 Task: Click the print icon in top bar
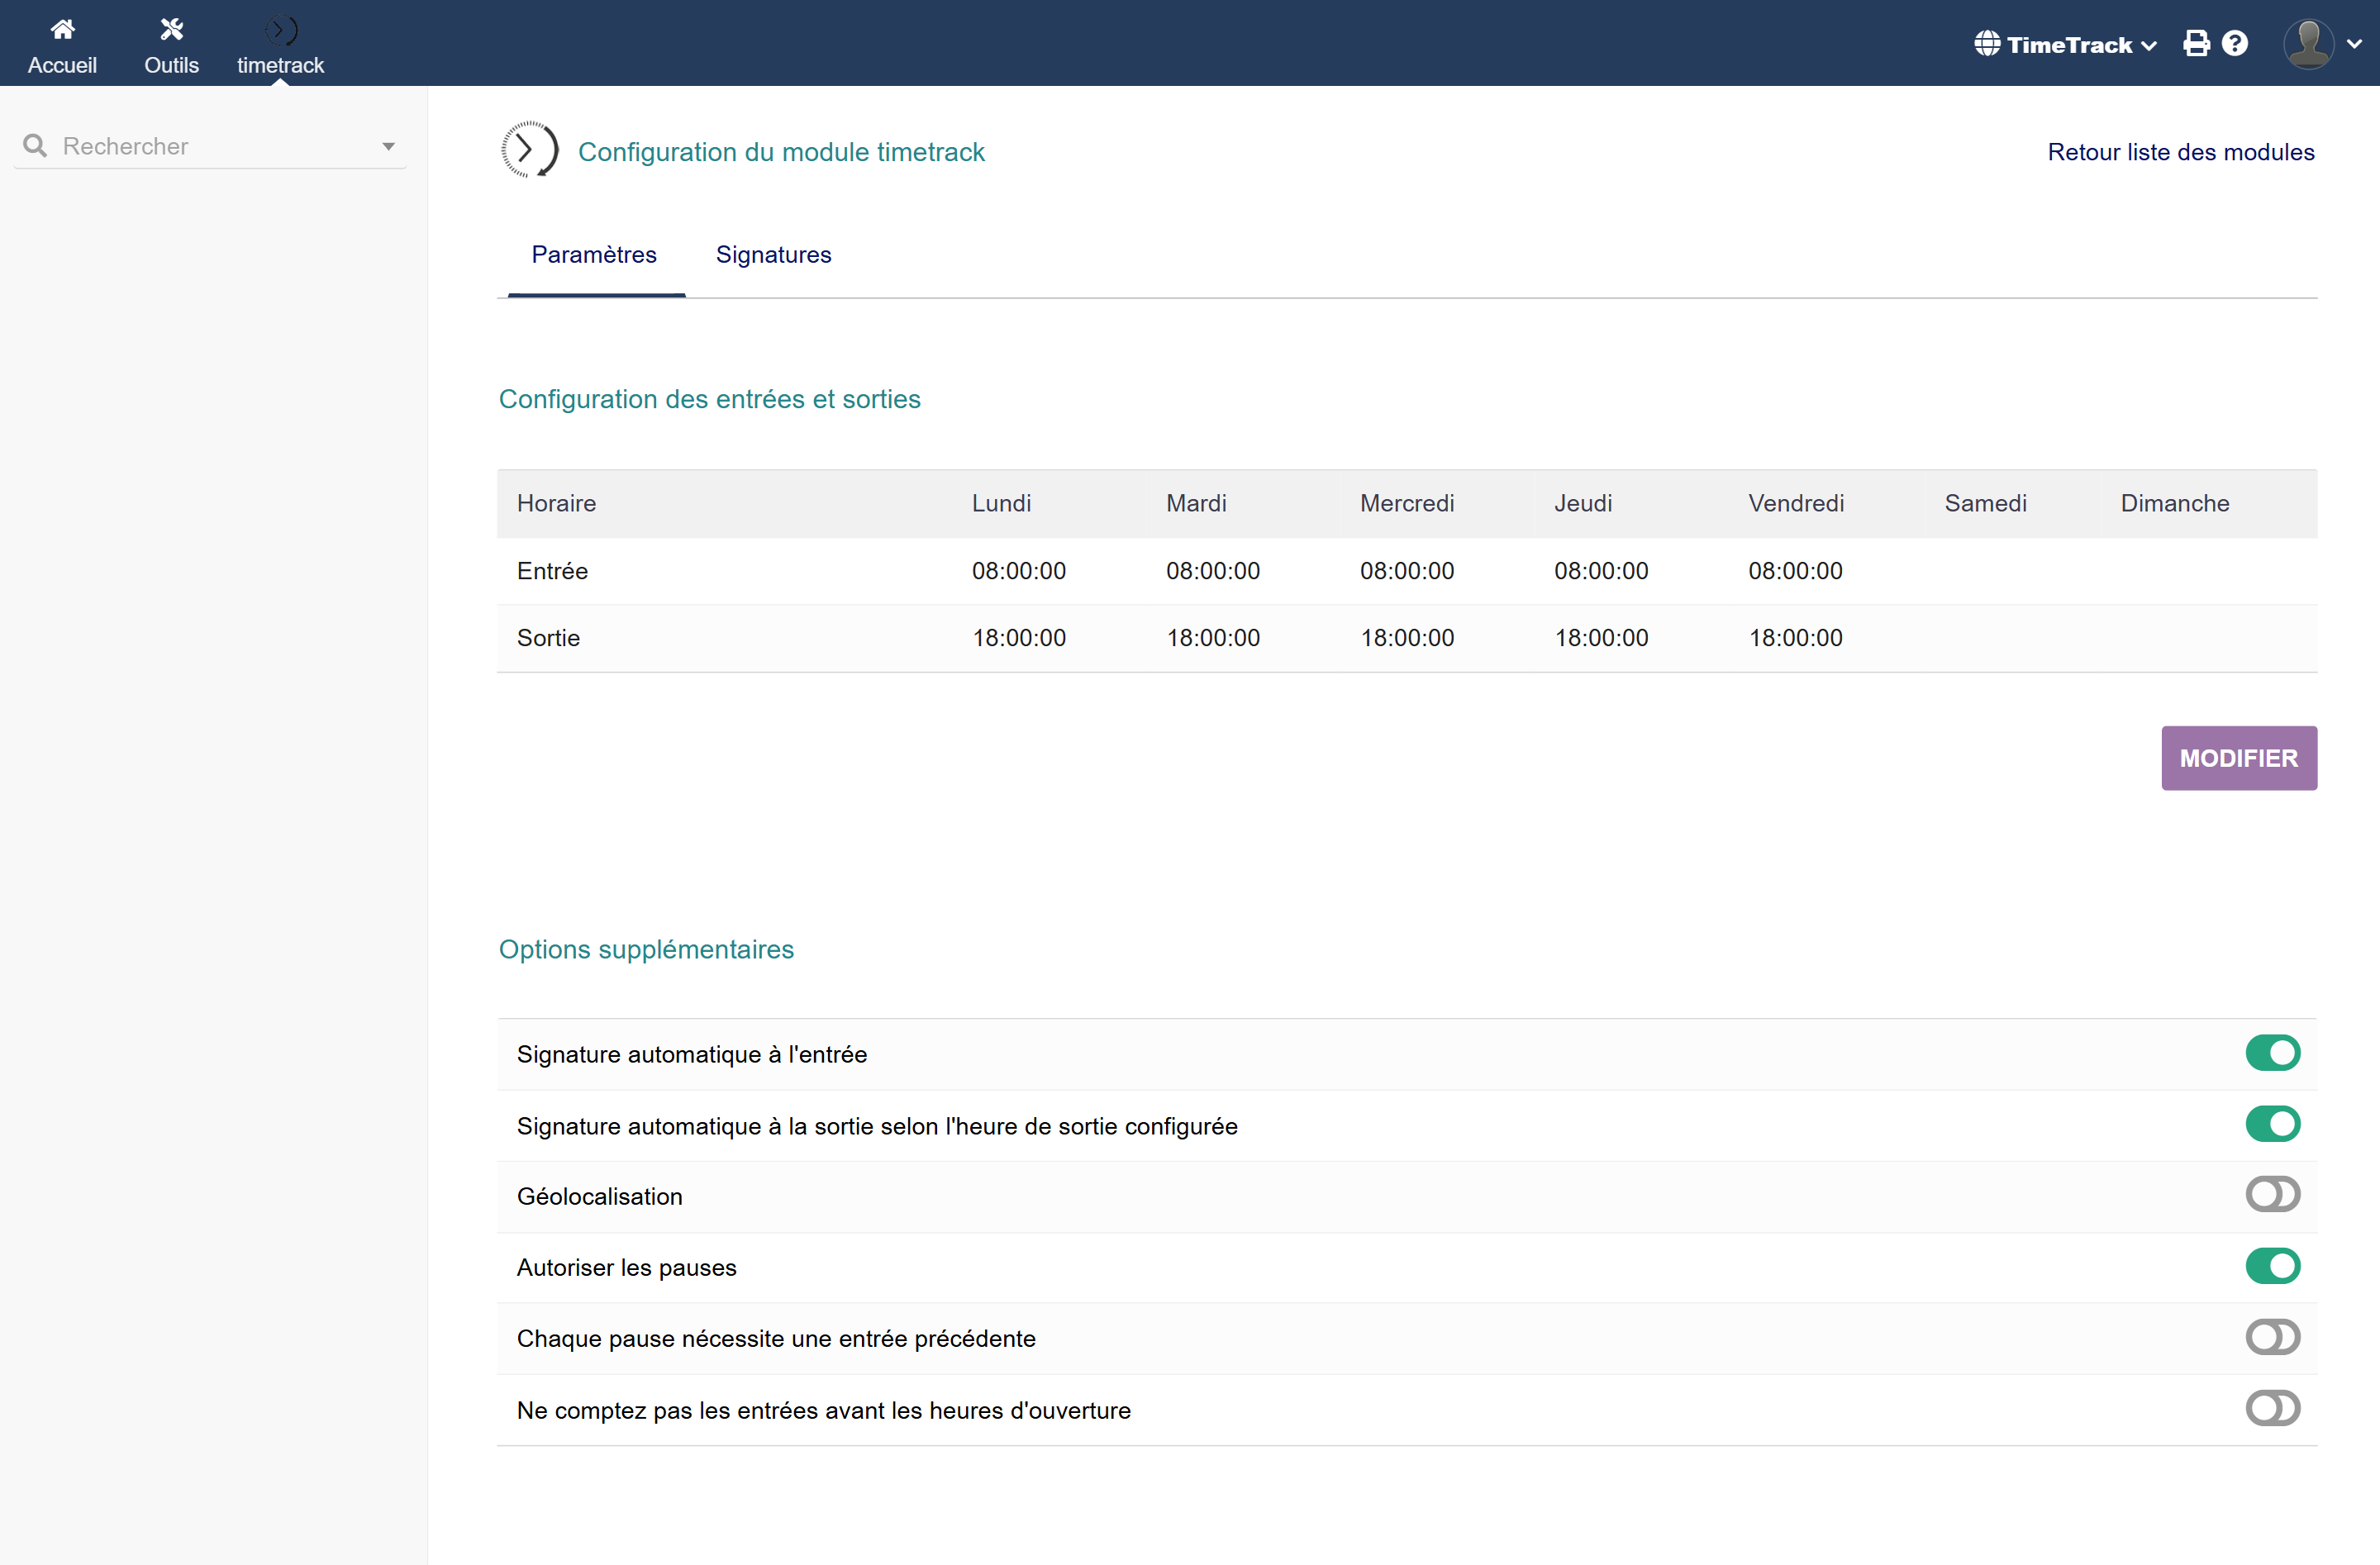pyautogui.click(x=2196, y=44)
